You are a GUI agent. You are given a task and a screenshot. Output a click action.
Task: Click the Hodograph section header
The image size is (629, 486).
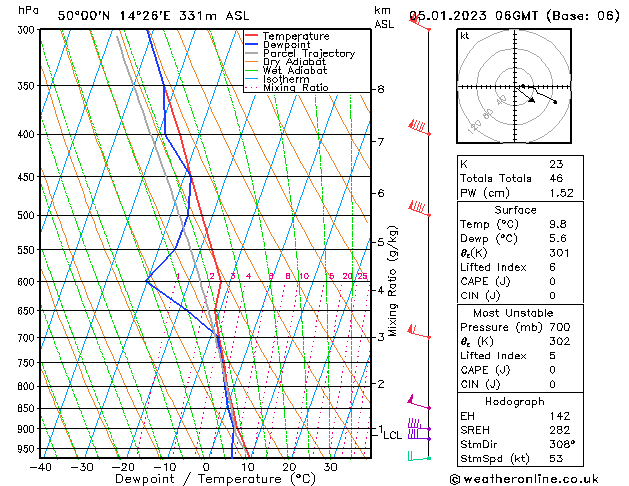(x=515, y=402)
